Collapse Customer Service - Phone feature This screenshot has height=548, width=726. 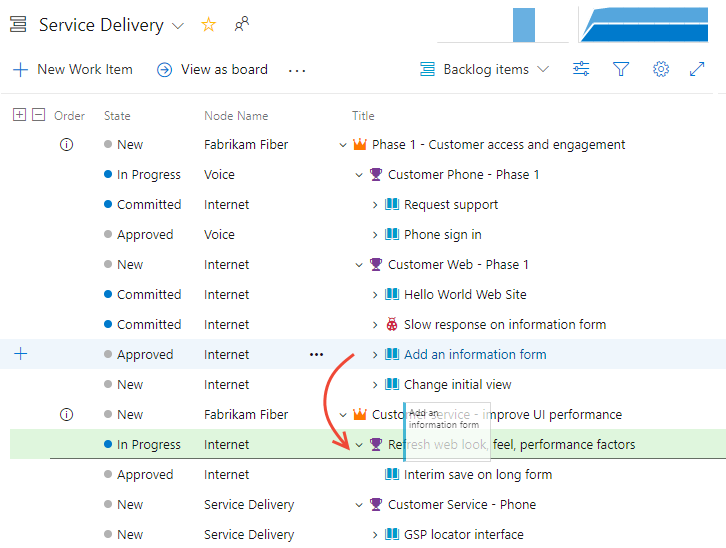coord(359,505)
